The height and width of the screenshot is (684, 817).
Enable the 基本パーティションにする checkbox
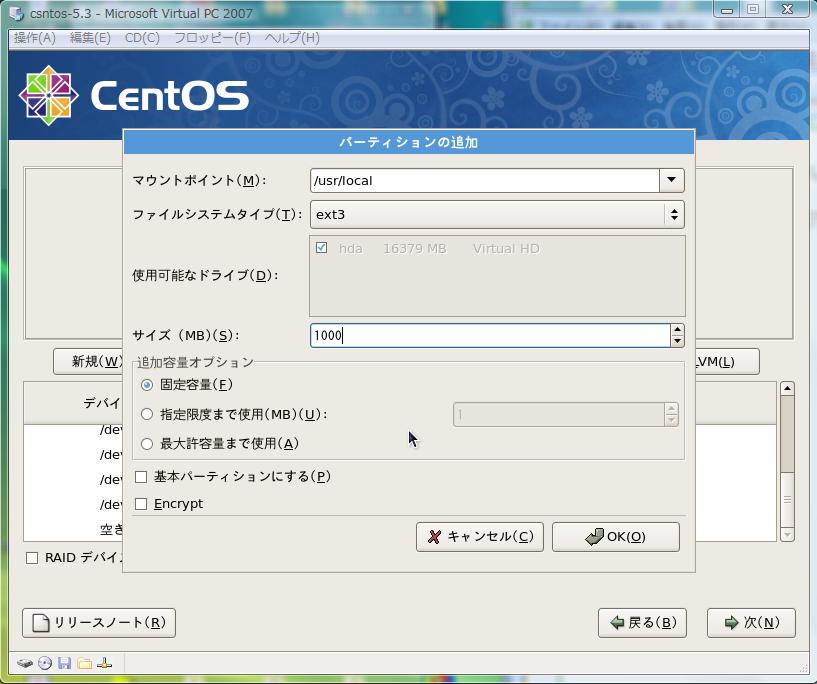[x=141, y=477]
